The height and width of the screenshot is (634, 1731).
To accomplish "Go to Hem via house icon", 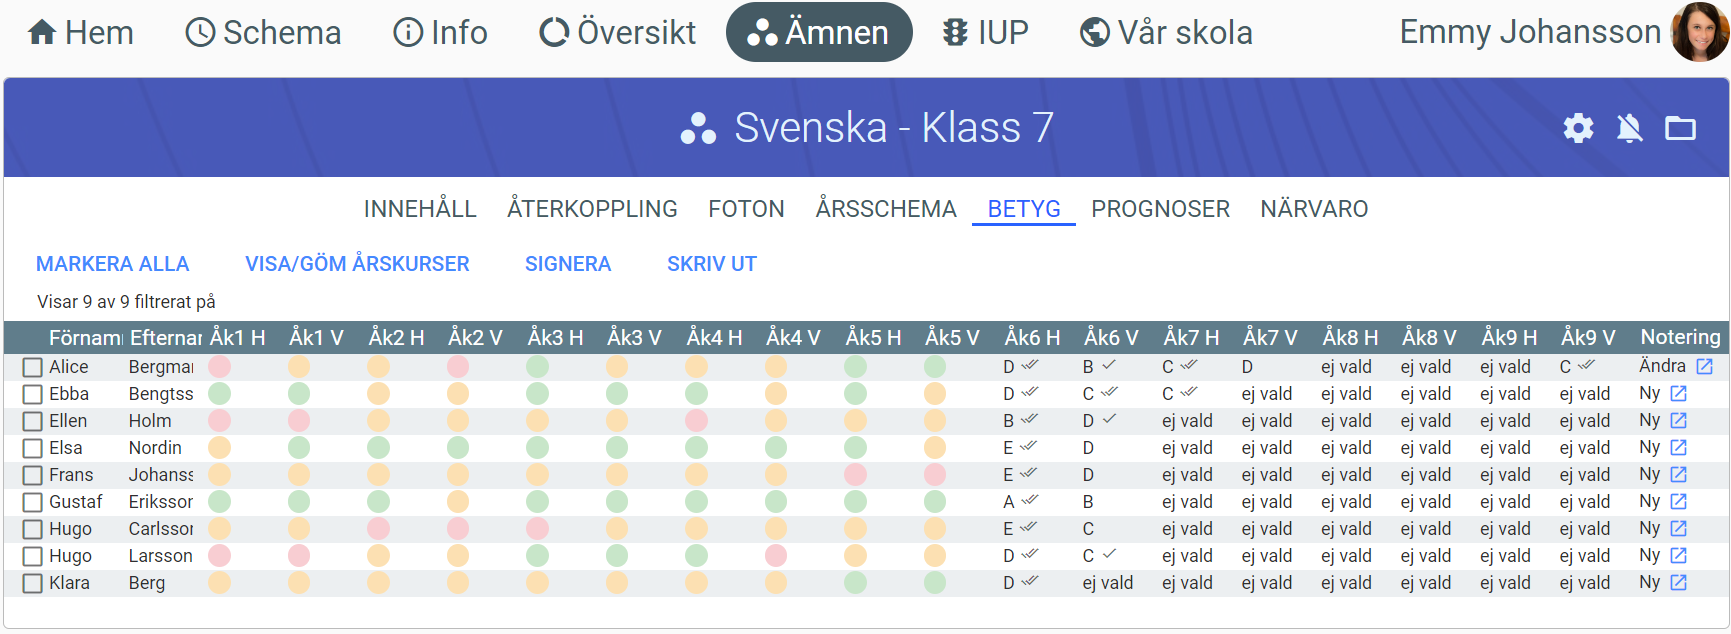I will (42, 33).
